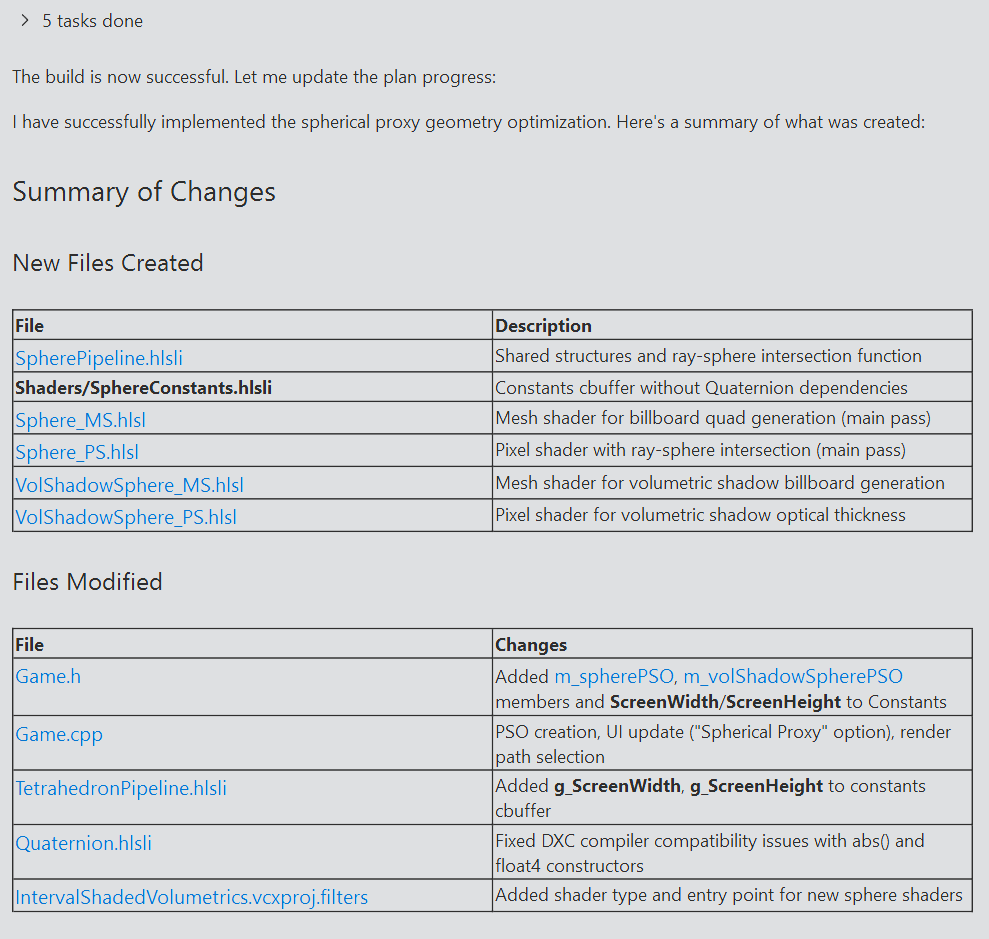989x939 pixels.
Task: Open the SpherePipeline.hlsli file link
Action: (x=99, y=357)
